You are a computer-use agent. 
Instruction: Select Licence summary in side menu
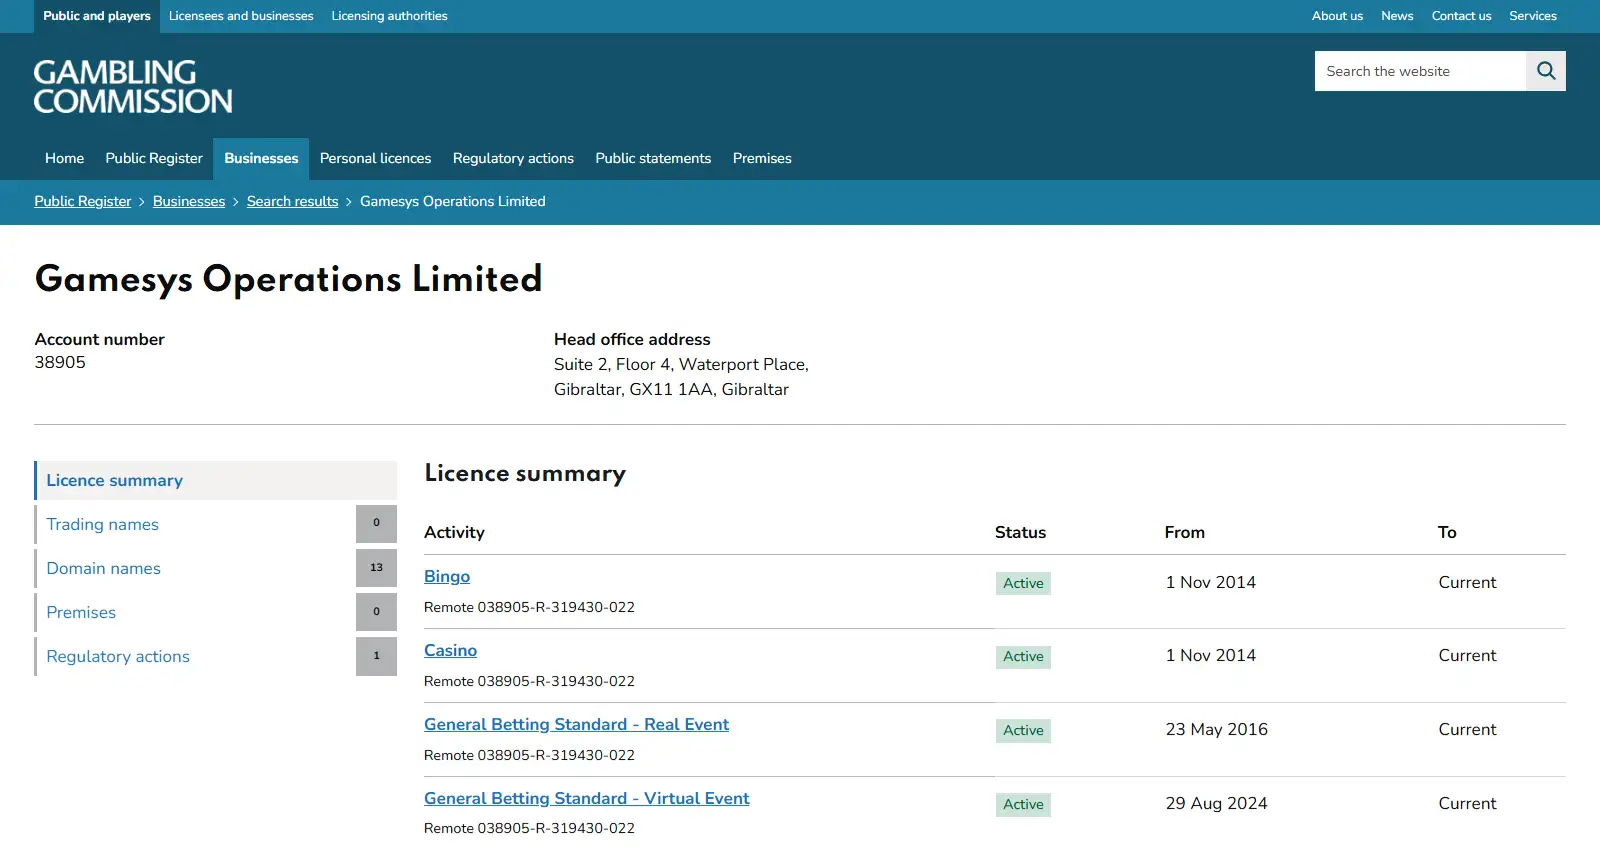216,480
